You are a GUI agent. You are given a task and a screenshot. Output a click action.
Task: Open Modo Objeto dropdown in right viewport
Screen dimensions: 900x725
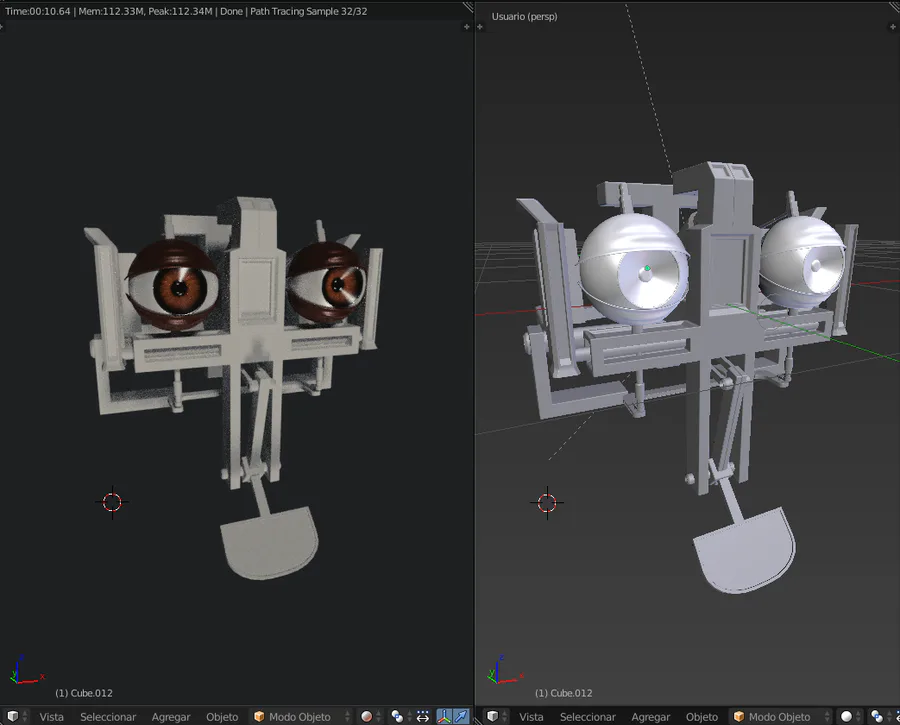(782, 716)
